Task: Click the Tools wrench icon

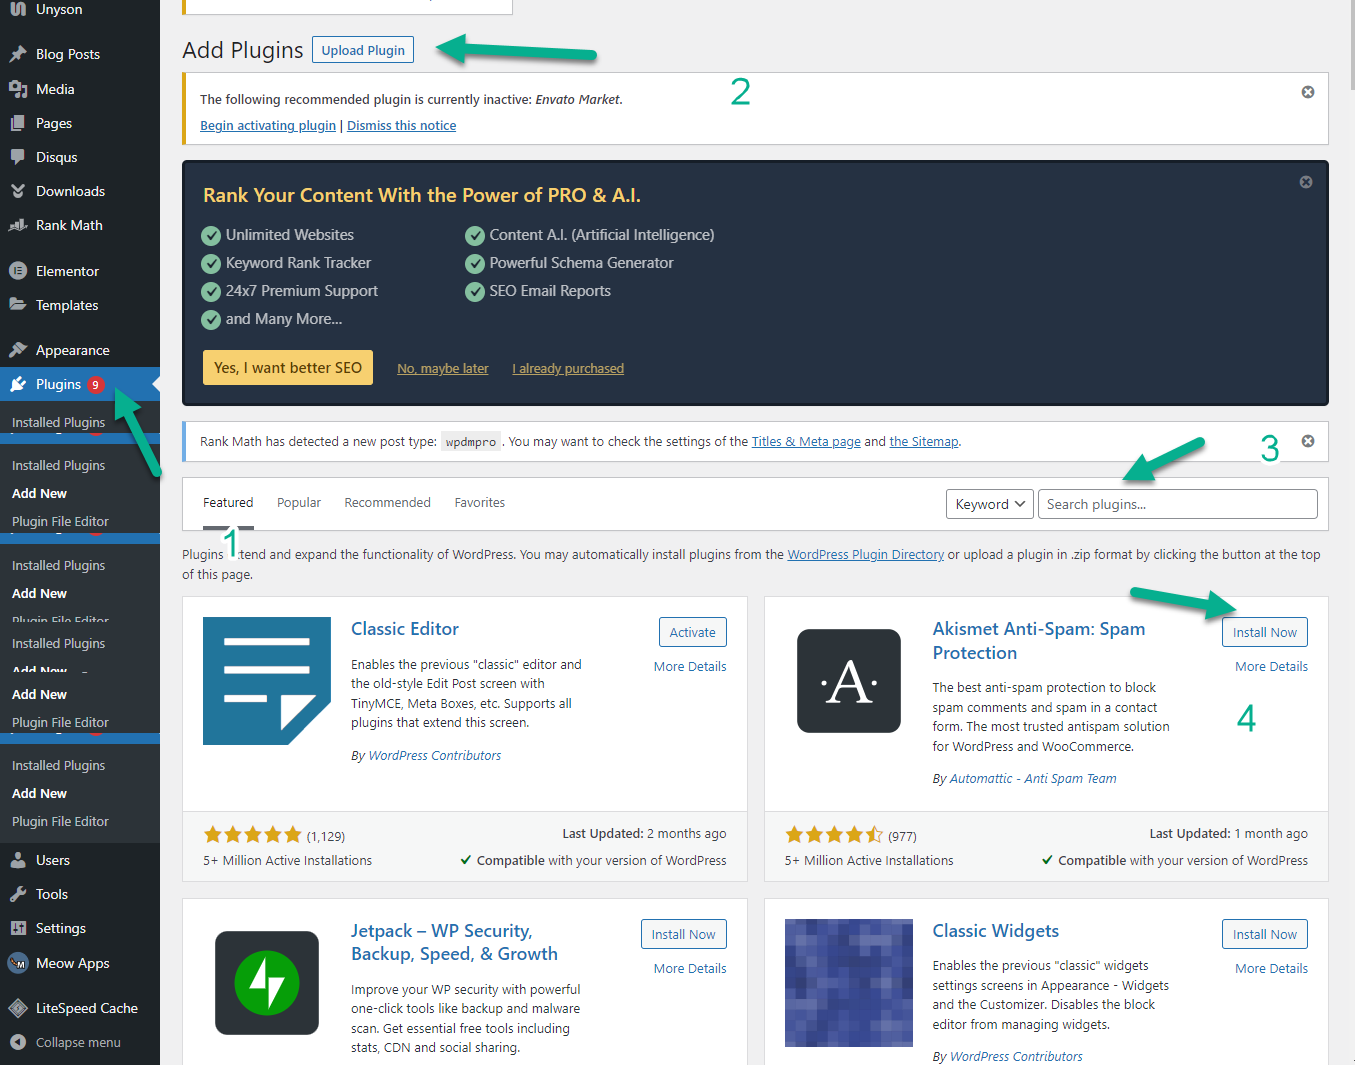Action: (18, 894)
